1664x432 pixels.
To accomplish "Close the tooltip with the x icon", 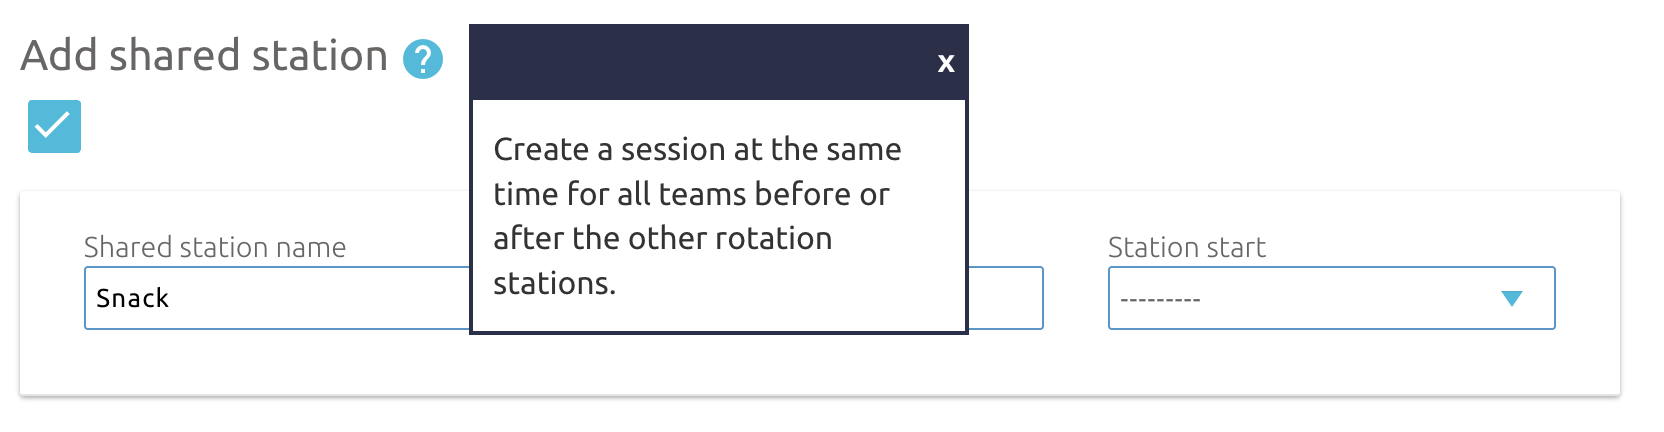I will (946, 63).
